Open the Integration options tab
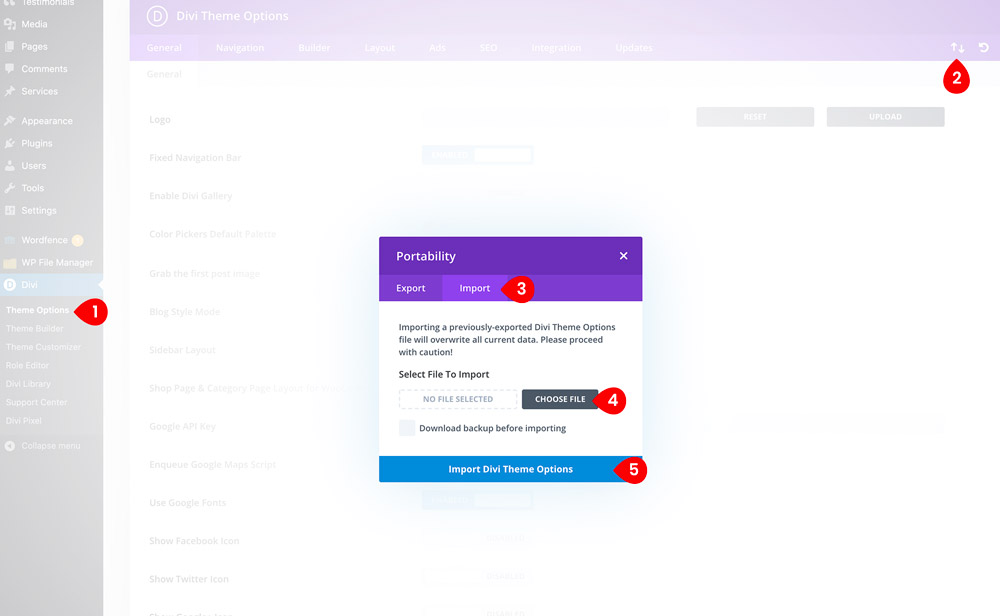 (x=556, y=48)
